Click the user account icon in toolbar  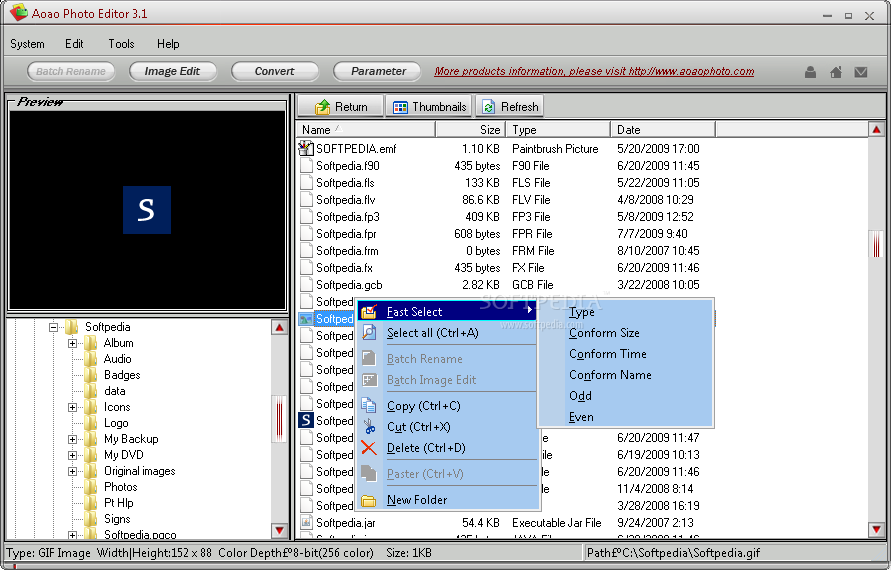coord(810,72)
